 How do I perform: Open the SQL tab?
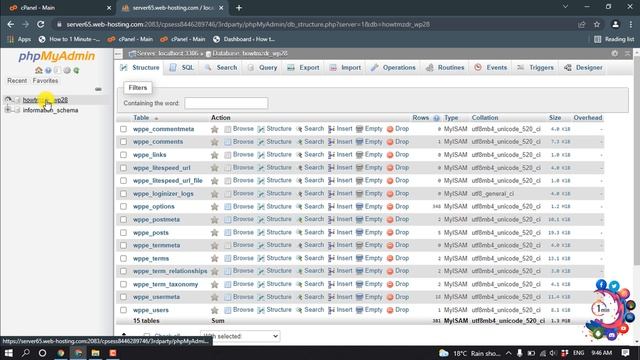click(182, 68)
